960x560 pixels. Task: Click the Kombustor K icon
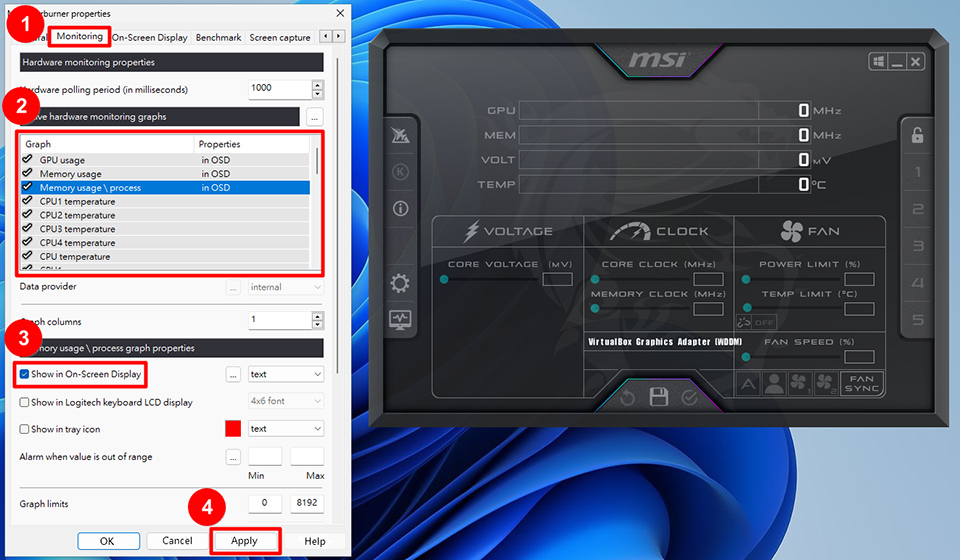click(400, 172)
